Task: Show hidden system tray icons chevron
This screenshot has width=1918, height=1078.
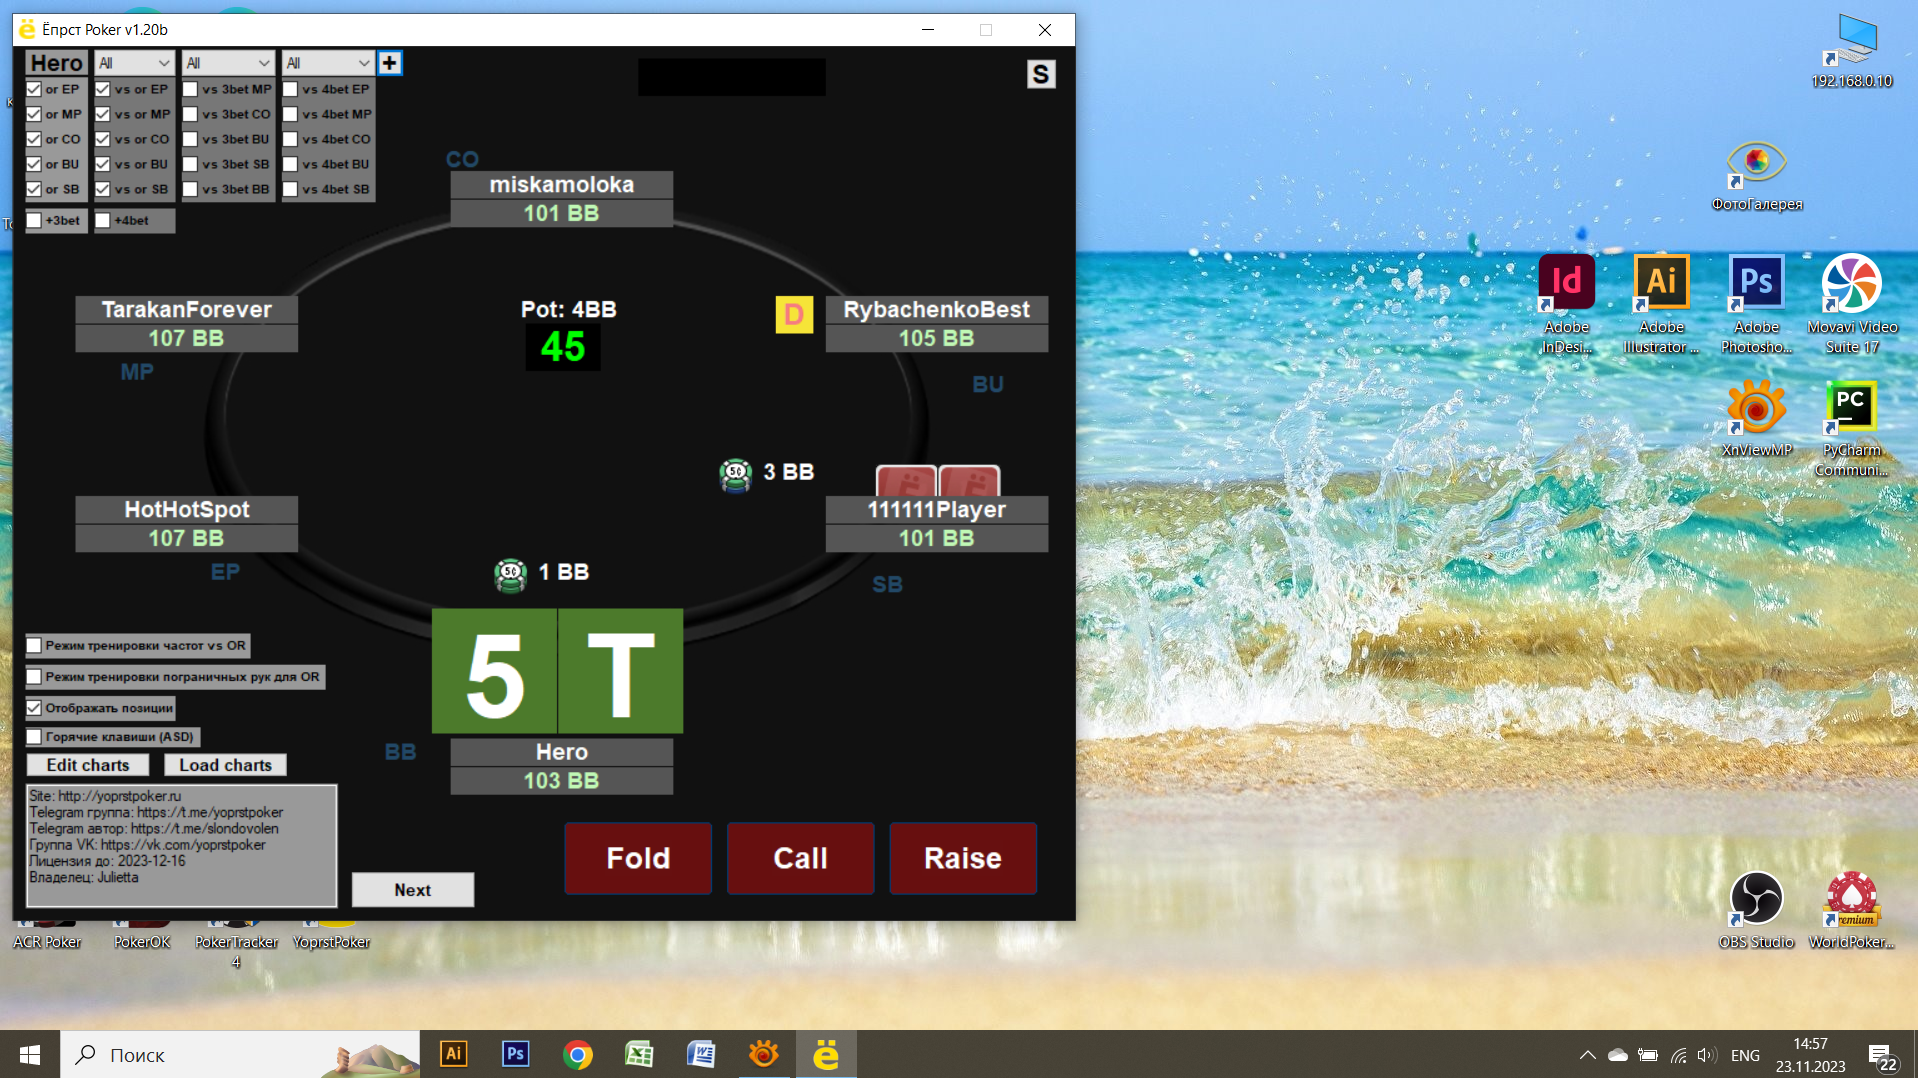Action: point(1587,1055)
